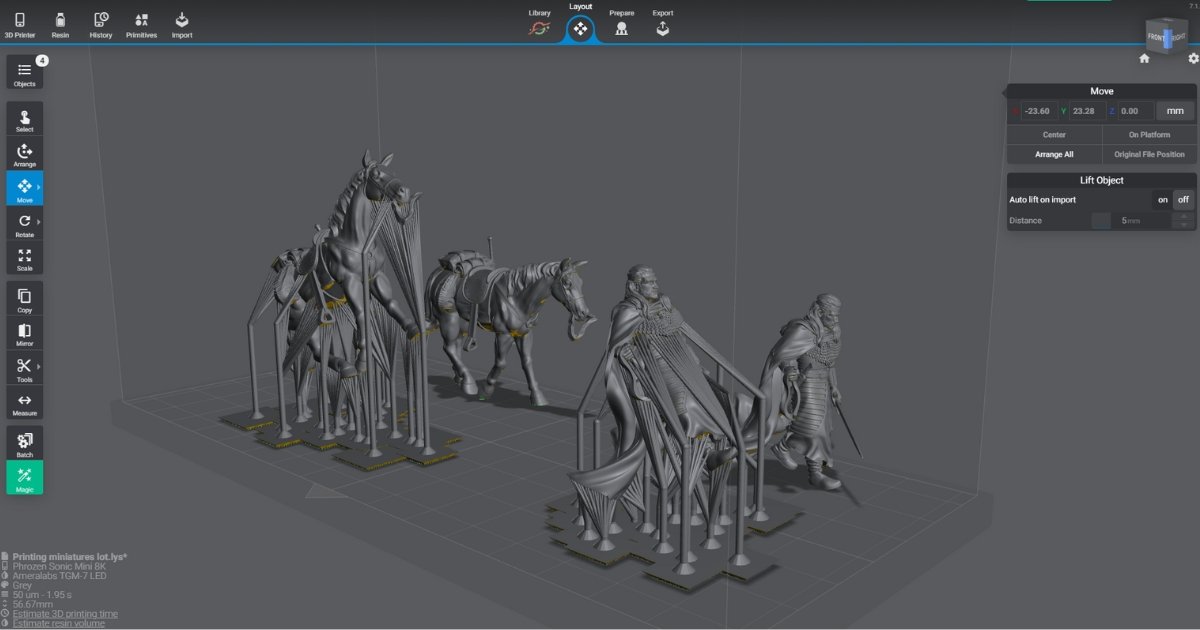Set Auto lift on import to off

point(1183,199)
